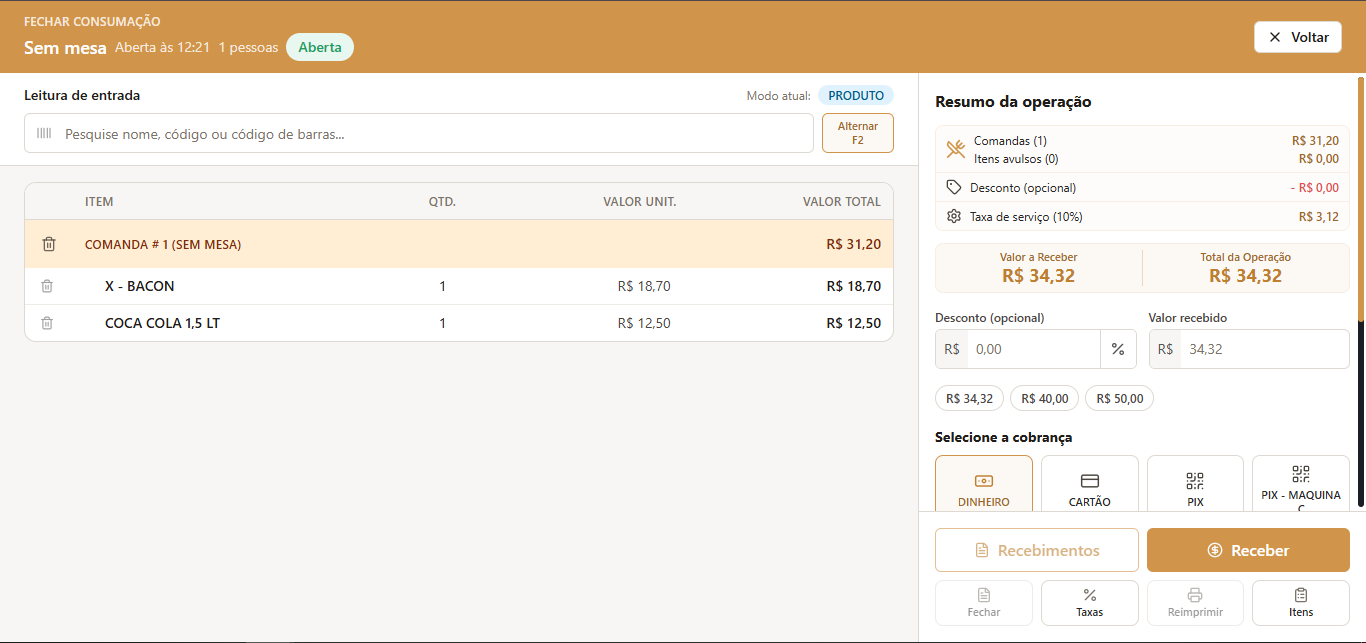Image resolution: width=1366 pixels, height=643 pixels.
Task: Click the Fechar button
Action: pyautogui.click(x=984, y=603)
